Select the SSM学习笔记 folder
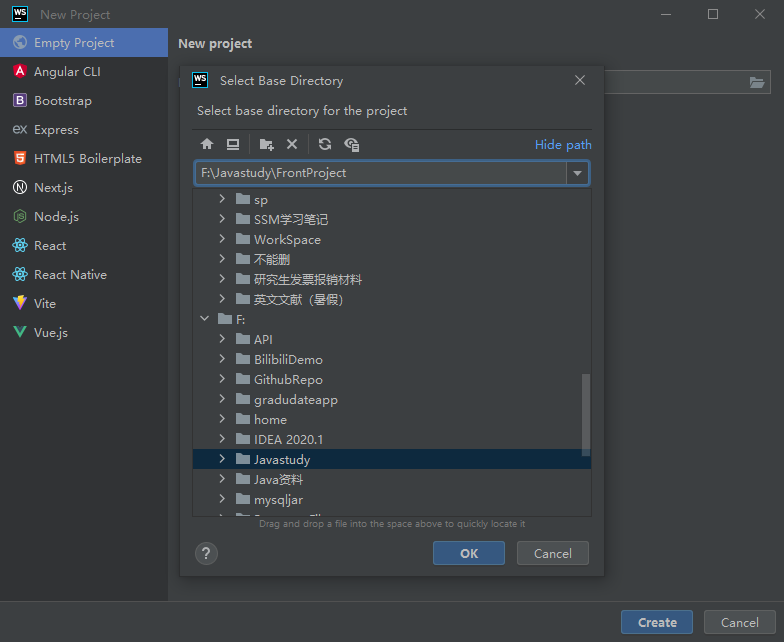 coord(392,219)
